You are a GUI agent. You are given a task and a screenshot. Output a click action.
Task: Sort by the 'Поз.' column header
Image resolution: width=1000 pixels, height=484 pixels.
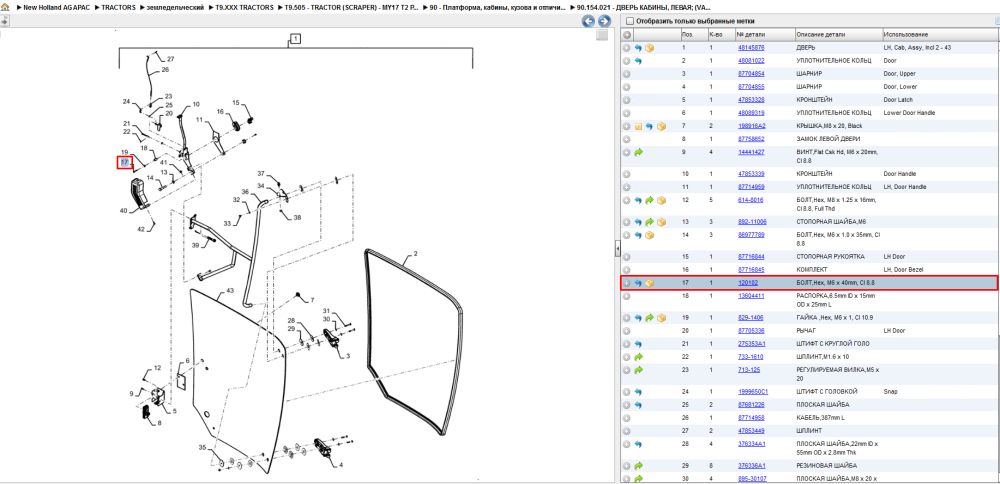[x=693, y=34]
